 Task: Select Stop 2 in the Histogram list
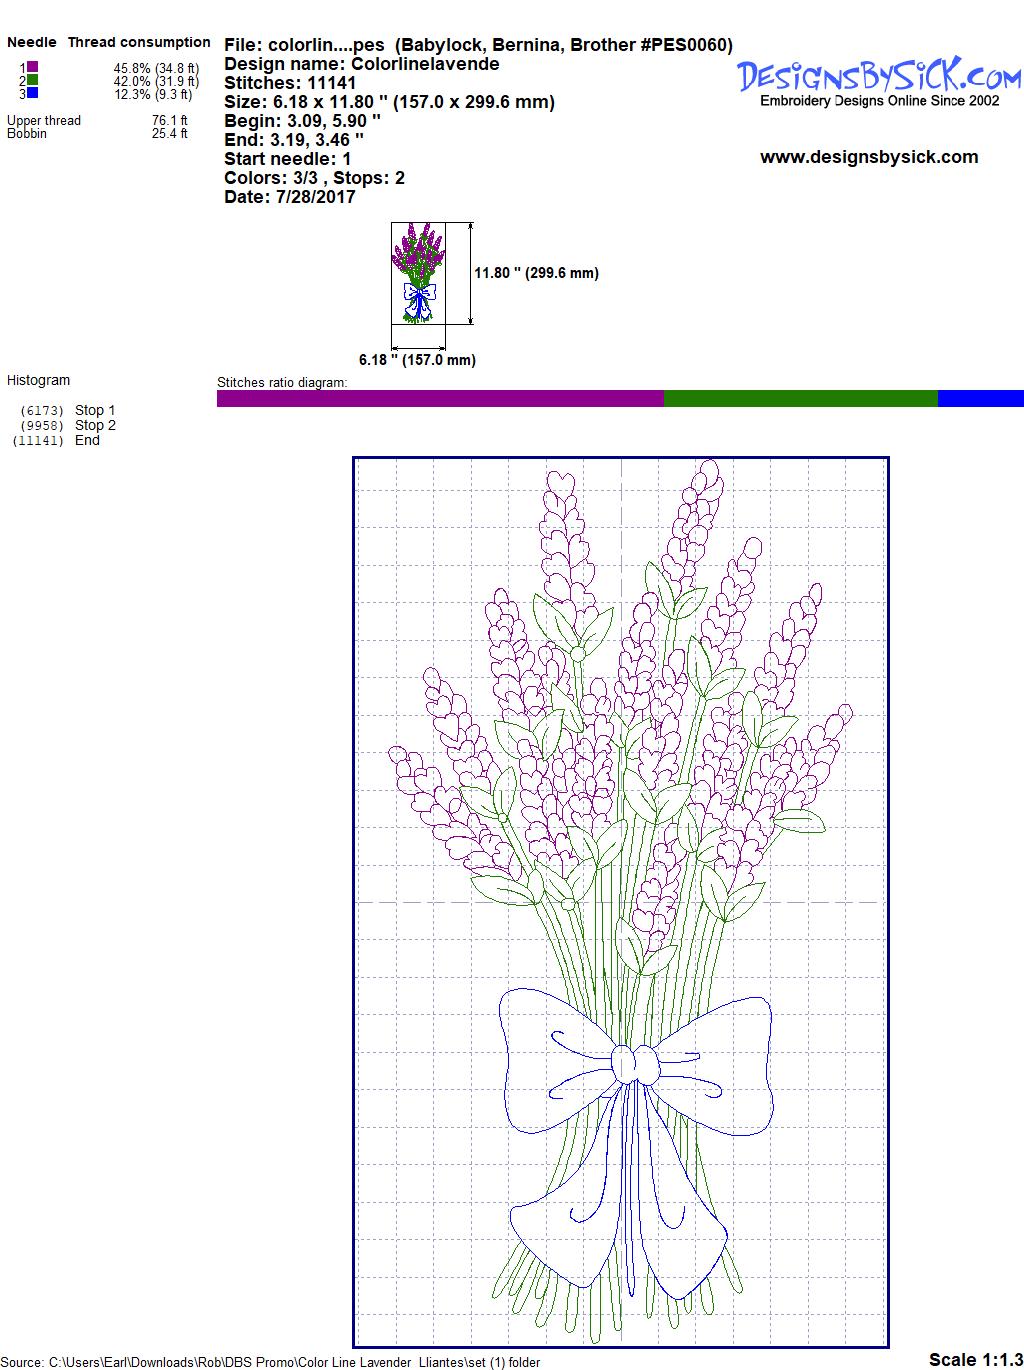coord(95,425)
